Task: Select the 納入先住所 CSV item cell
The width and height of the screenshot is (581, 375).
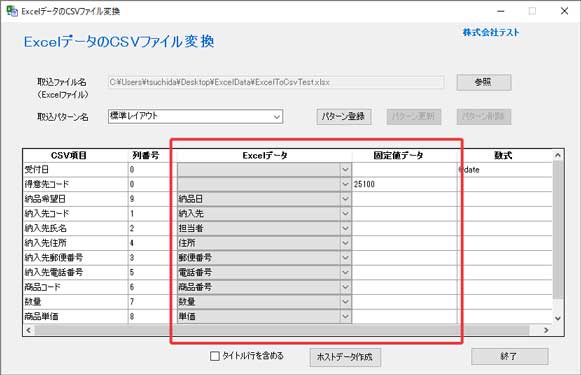Action: coord(76,243)
